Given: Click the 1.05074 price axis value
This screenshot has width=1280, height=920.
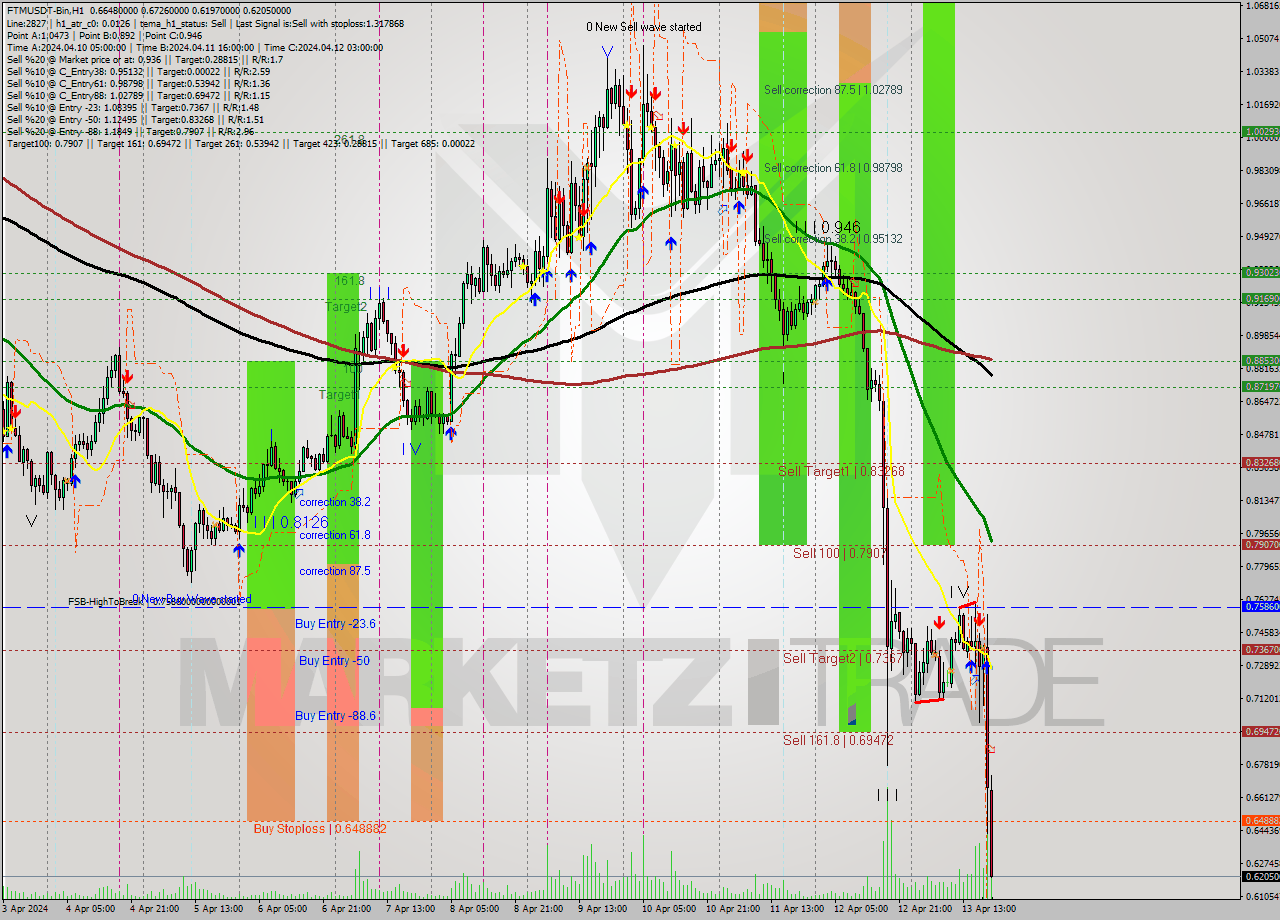Looking at the screenshot, I should click(x=1260, y=38).
